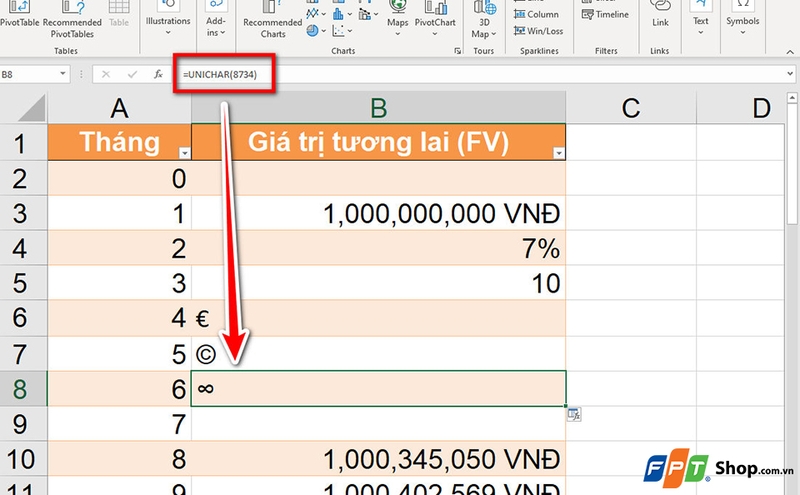Insert a Win/Loss sparkline
800x495 pixels.
click(x=538, y=31)
